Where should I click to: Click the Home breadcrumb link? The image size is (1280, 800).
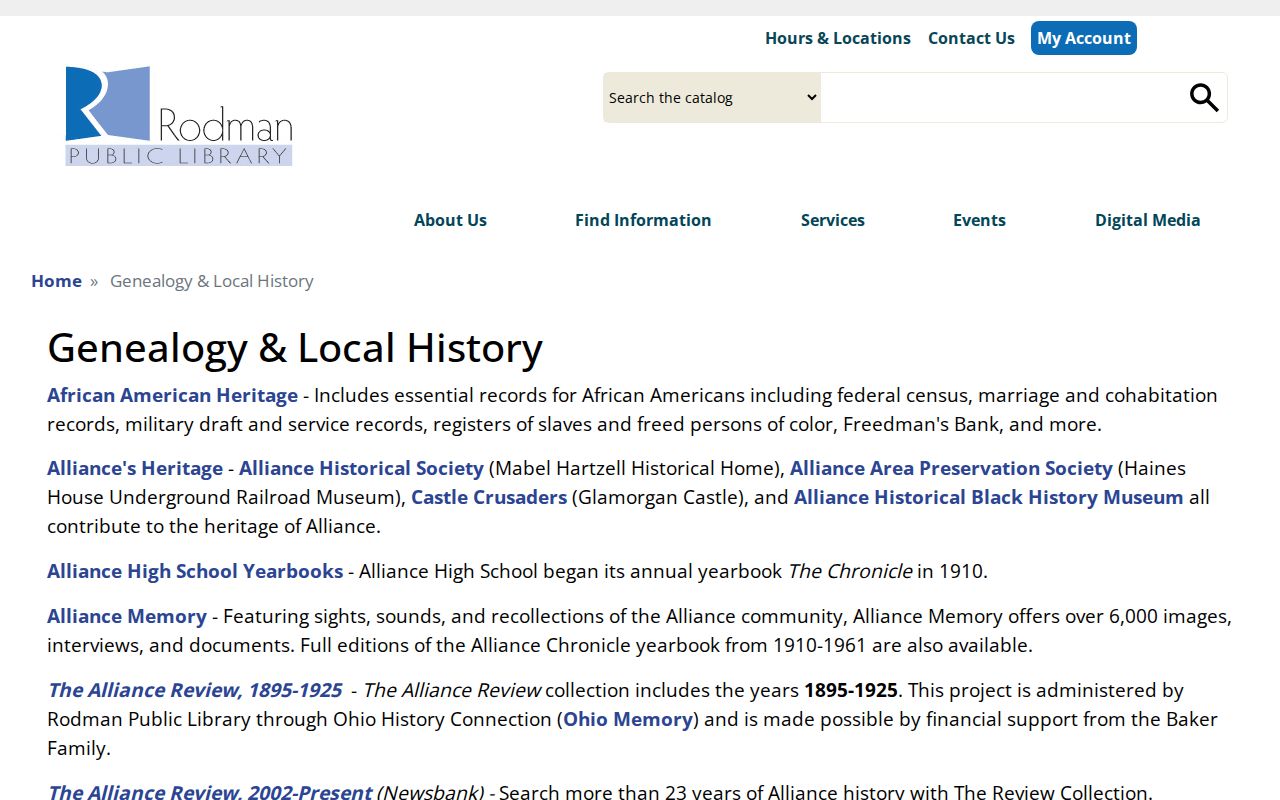click(x=56, y=281)
